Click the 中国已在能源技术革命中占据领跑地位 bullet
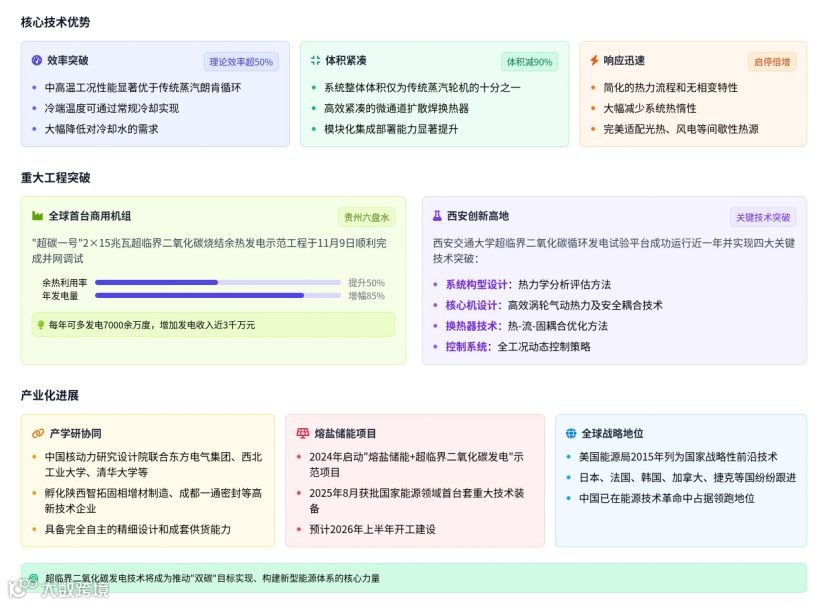This screenshot has width=828, height=605. click(666, 498)
